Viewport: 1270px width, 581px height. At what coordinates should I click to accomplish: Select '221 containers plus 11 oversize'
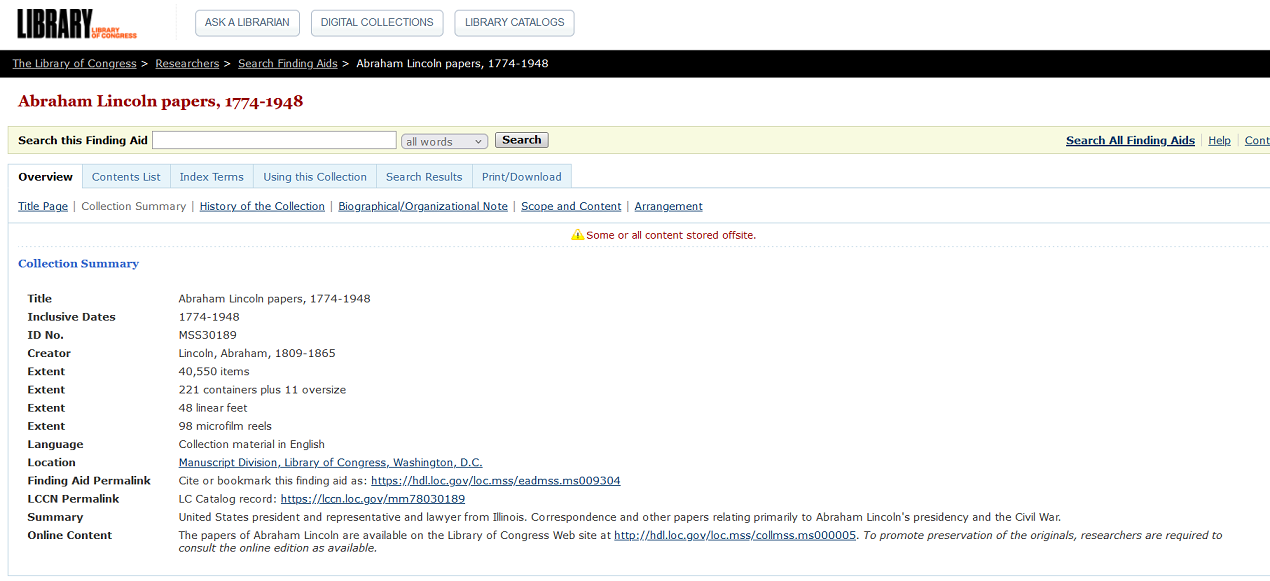coord(262,390)
